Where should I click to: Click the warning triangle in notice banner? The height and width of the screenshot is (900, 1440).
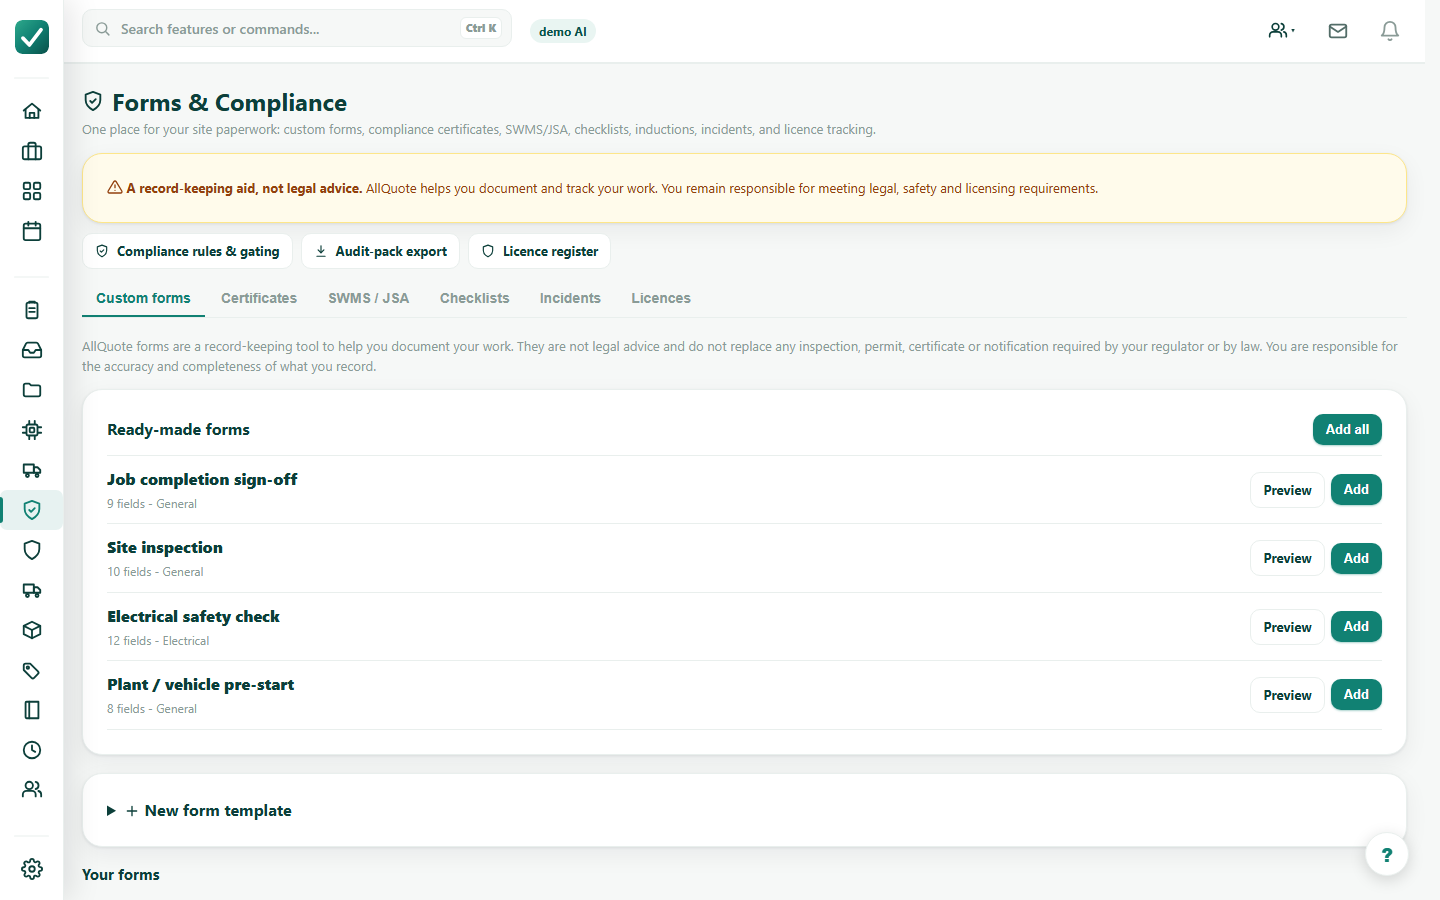115,187
